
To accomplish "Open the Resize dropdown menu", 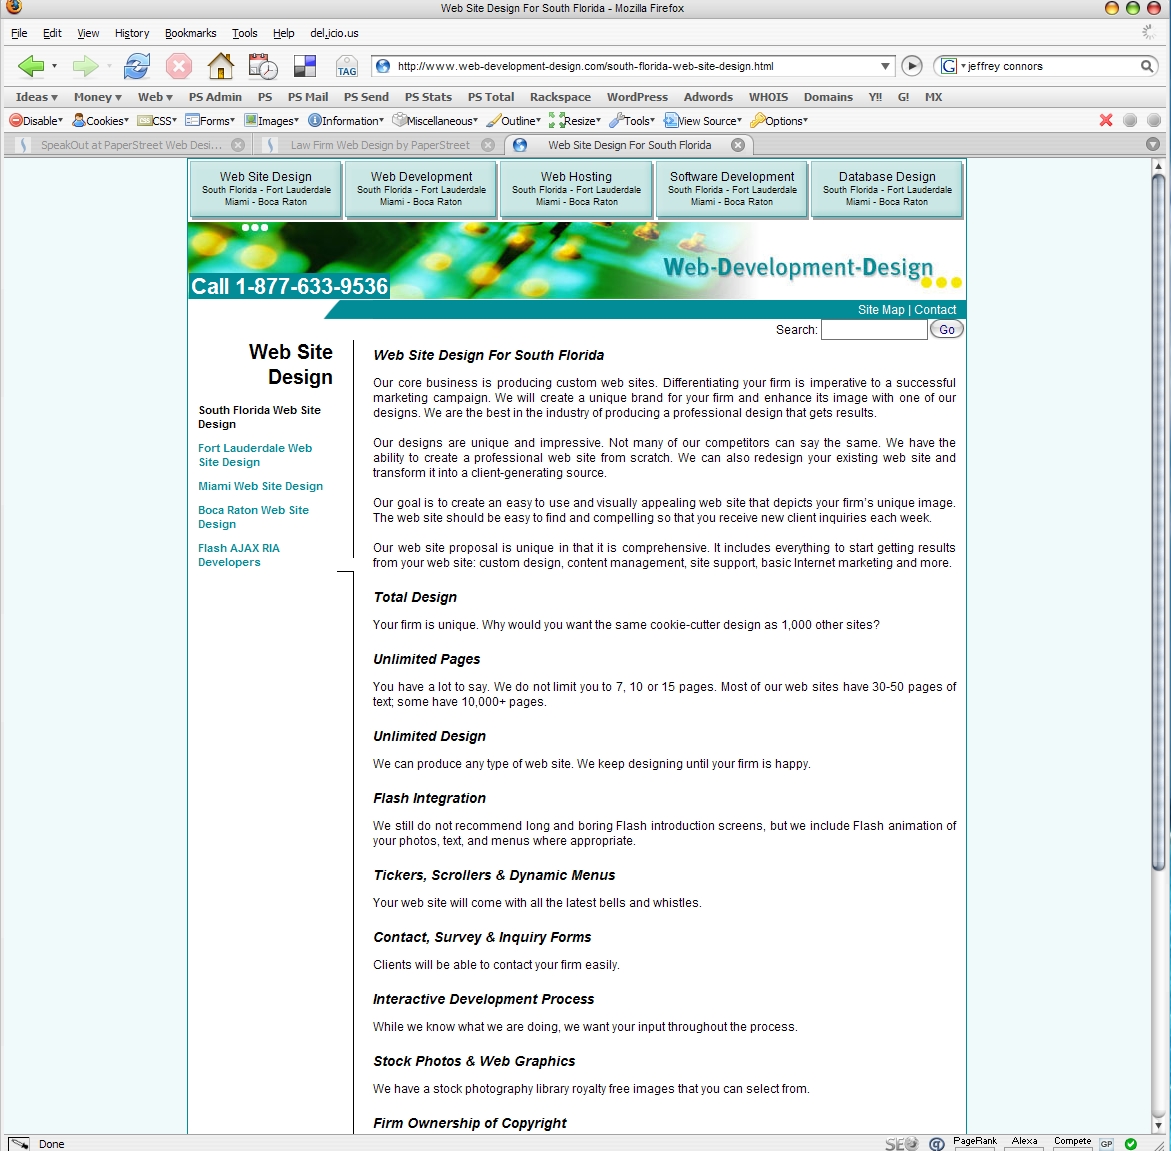I will coord(575,120).
